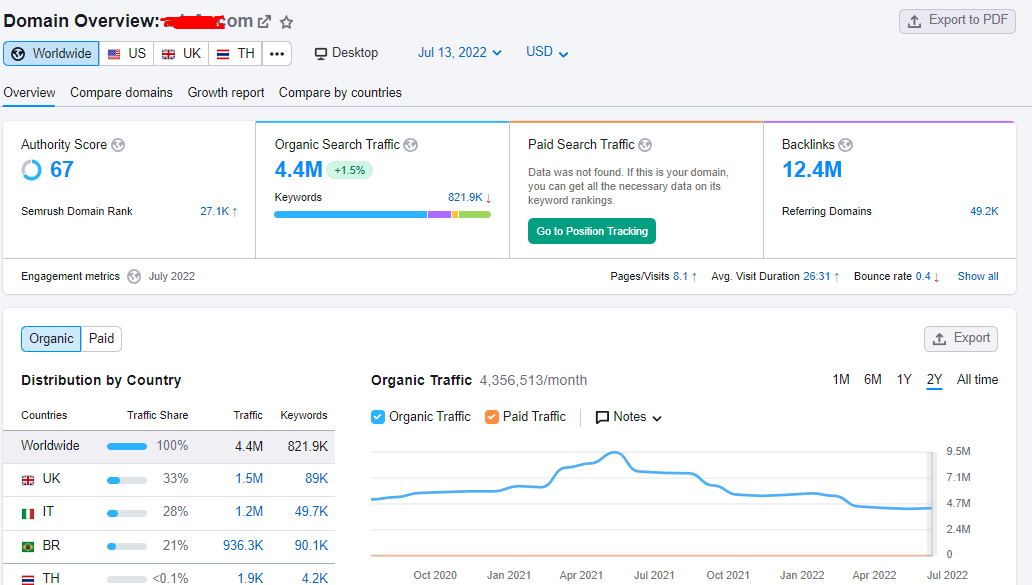Screen dimensions: 1032x585
Task: Select the Worldwide database button
Action: point(51,53)
